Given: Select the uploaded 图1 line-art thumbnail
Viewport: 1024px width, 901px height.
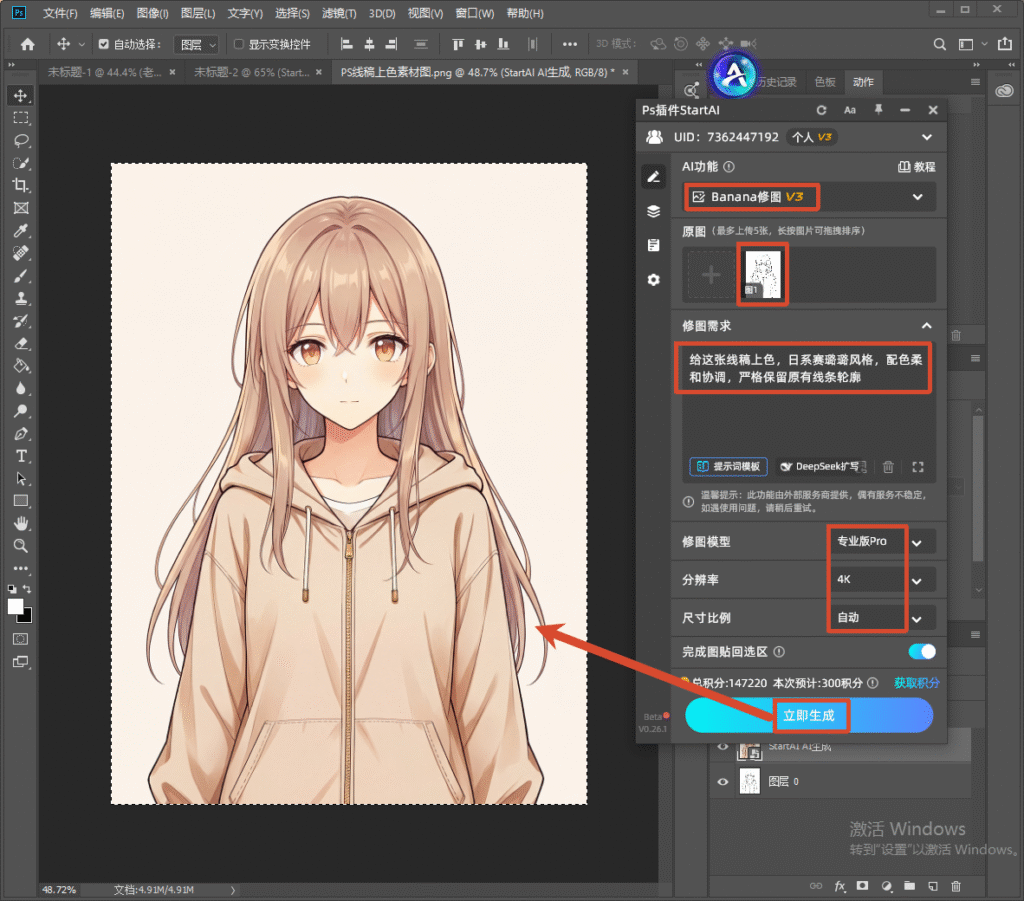Looking at the screenshot, I should [x=763, y=274].
